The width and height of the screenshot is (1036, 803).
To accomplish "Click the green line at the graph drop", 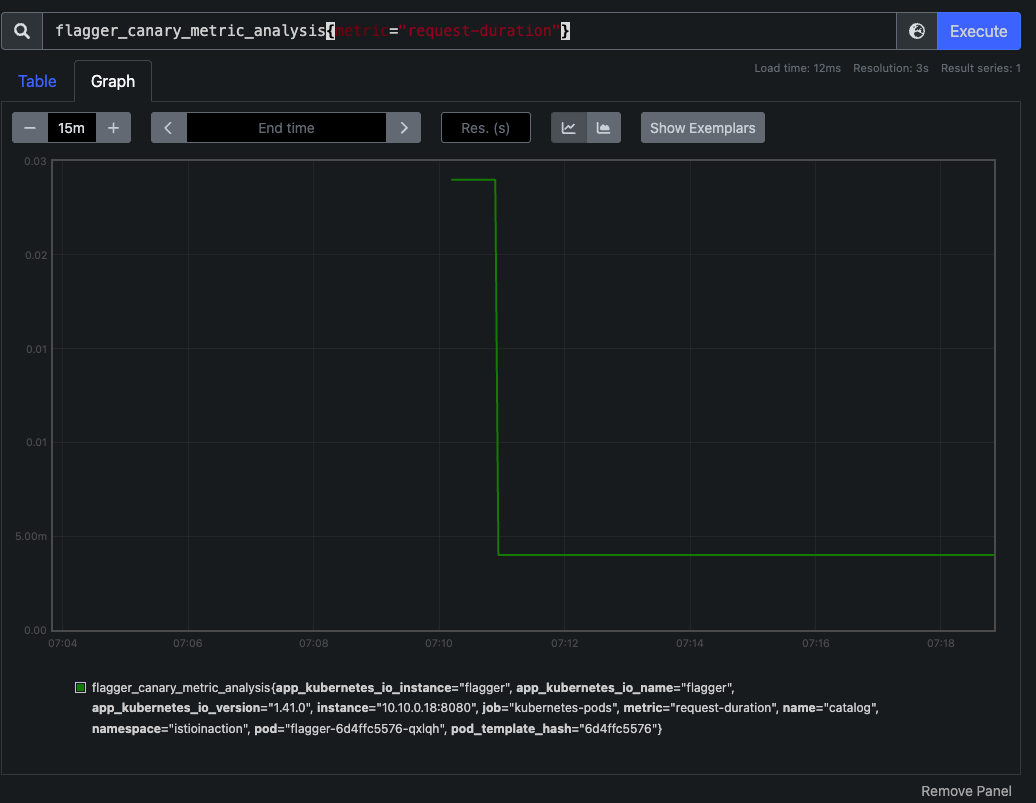I will point(497,367).
